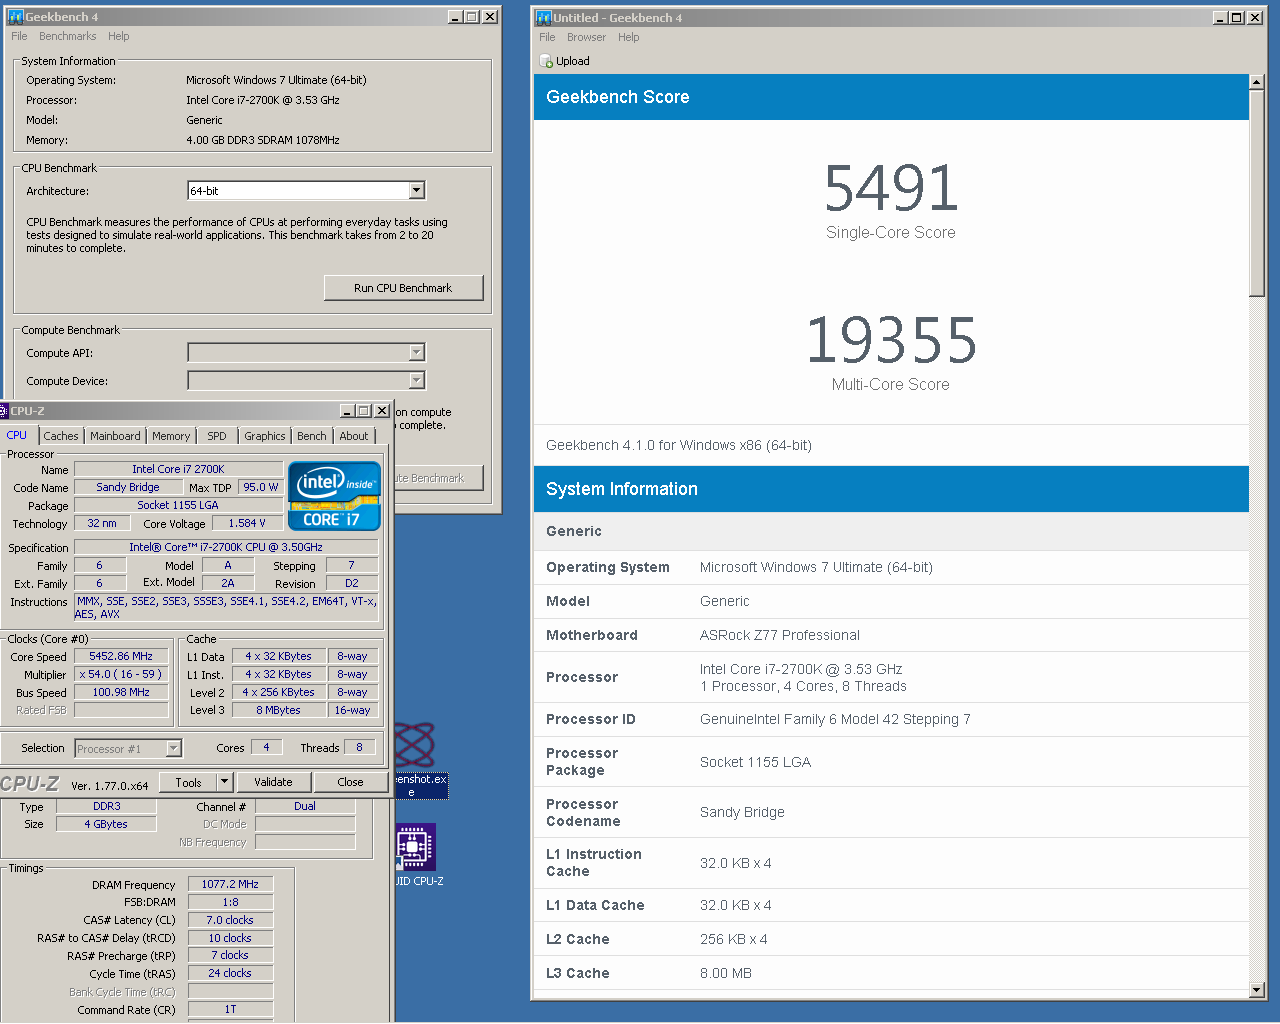The height and width of the screenshot is (1024, 1280).
Task: Click the Level 3 cache 8 MBytes value
Action: [x=279, y=710]
